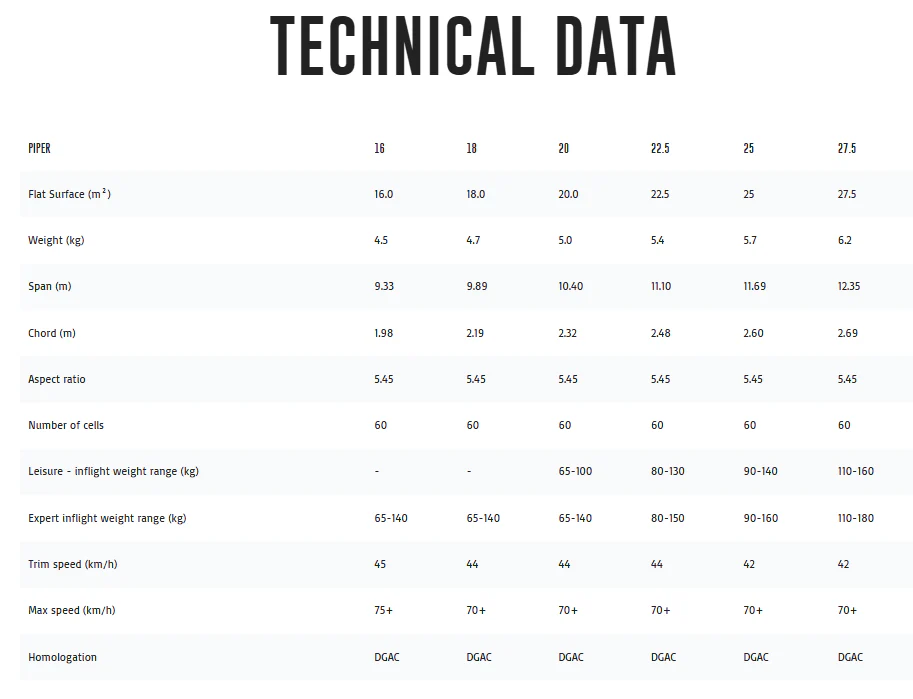Click the 16 size column header

click(380, 149)
